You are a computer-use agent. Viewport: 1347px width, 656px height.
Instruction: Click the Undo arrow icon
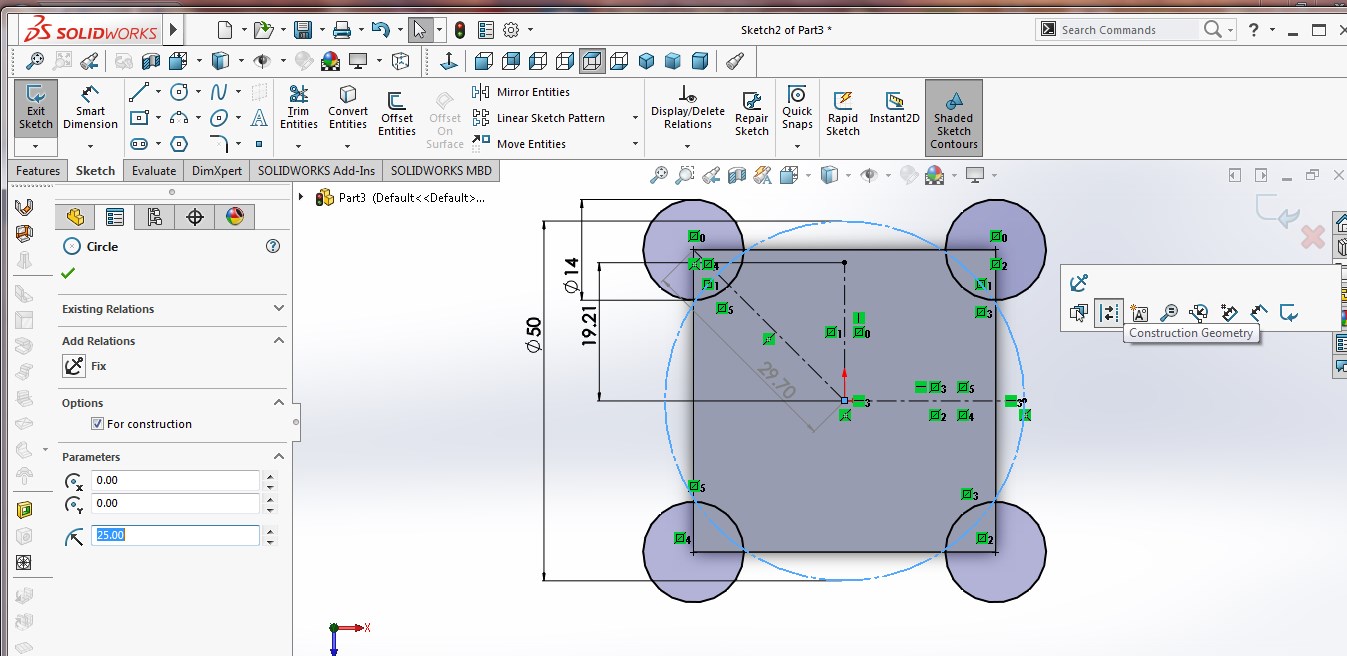[380, 30]
